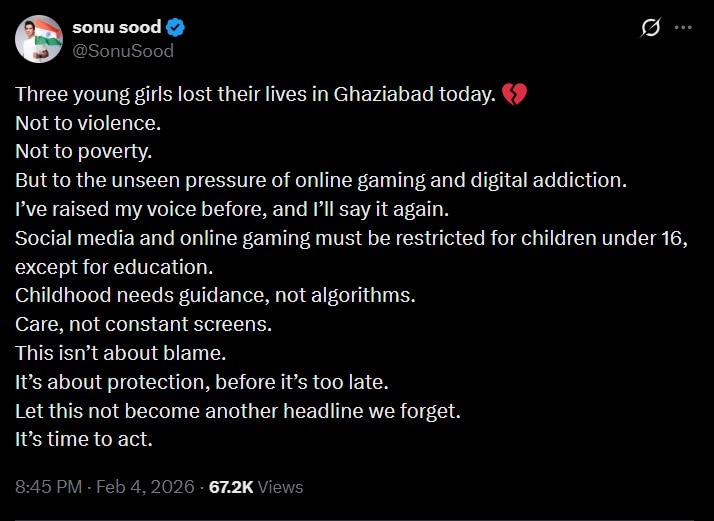The height and width of the screenshot is (521, 714).
Task: Open the @SonuSood handle link
Action: tap(123, 50)
